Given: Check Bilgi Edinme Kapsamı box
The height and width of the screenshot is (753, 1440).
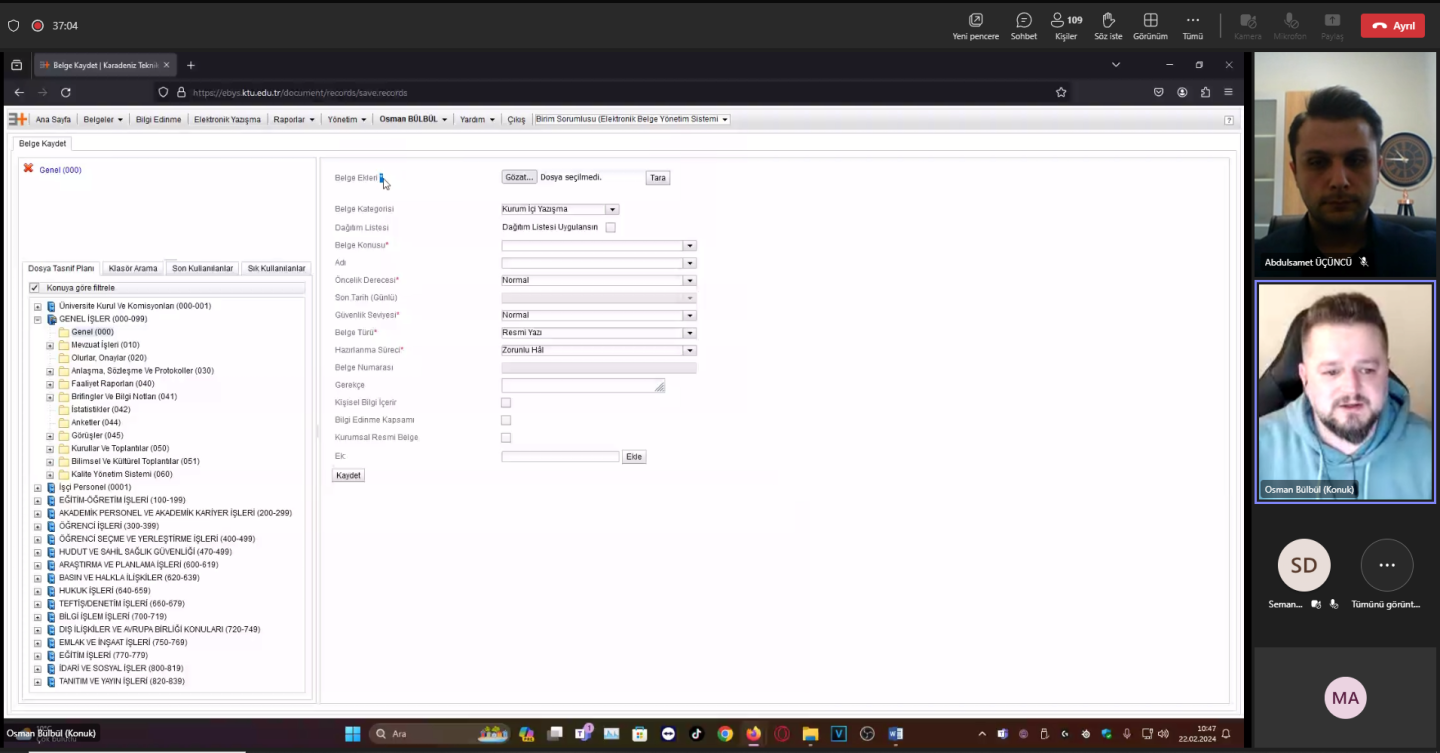Looking at the screenshot, I should coord(506,420).
